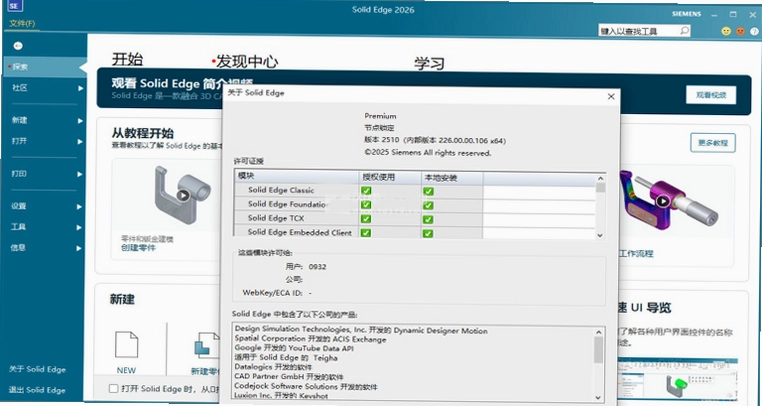This screenshot has height=406, width=762.
Task: Click the back arrow in the sidebar
Action: 18,46
